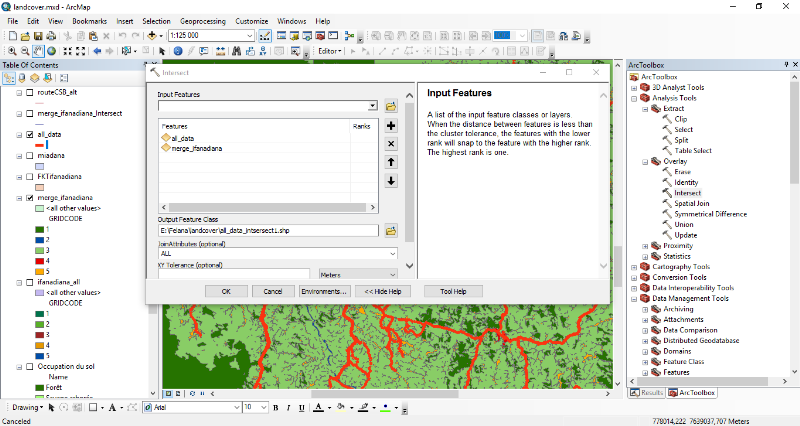Click the remove (X) button beside features list
Viewport: 800px width, 426px height.
(391, 144)
